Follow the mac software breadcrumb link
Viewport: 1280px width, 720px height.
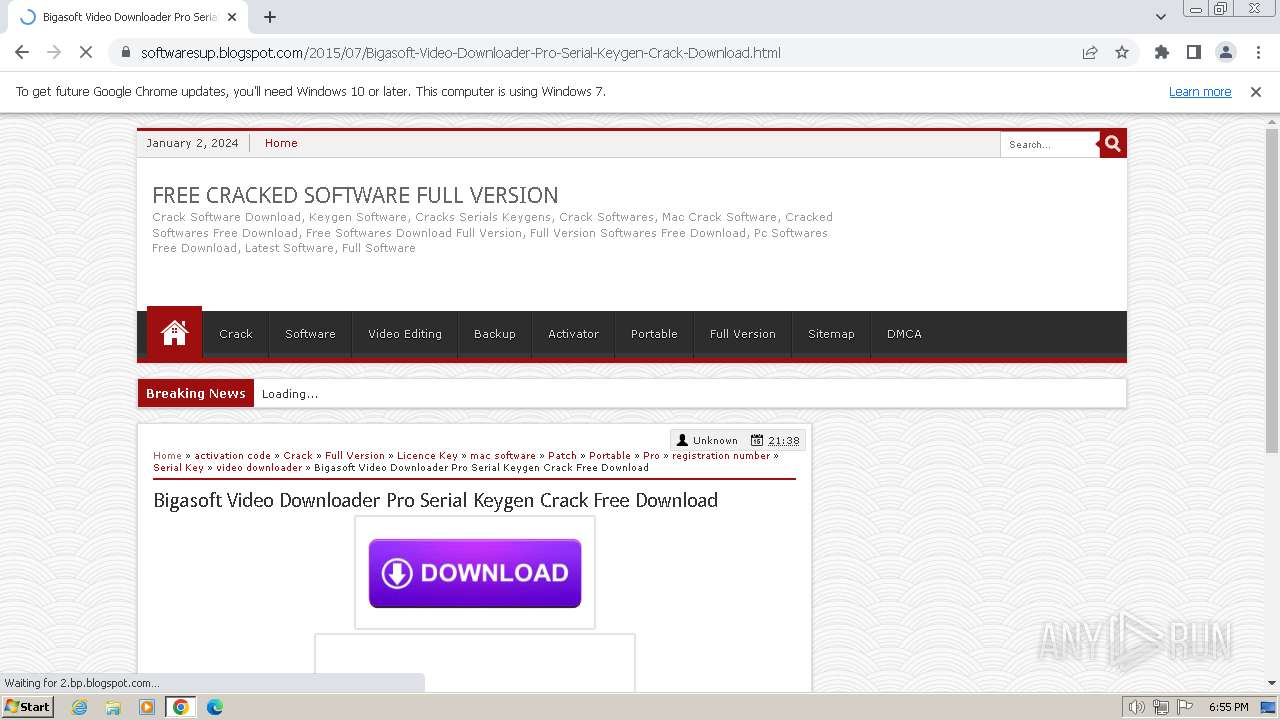(503, 456)
